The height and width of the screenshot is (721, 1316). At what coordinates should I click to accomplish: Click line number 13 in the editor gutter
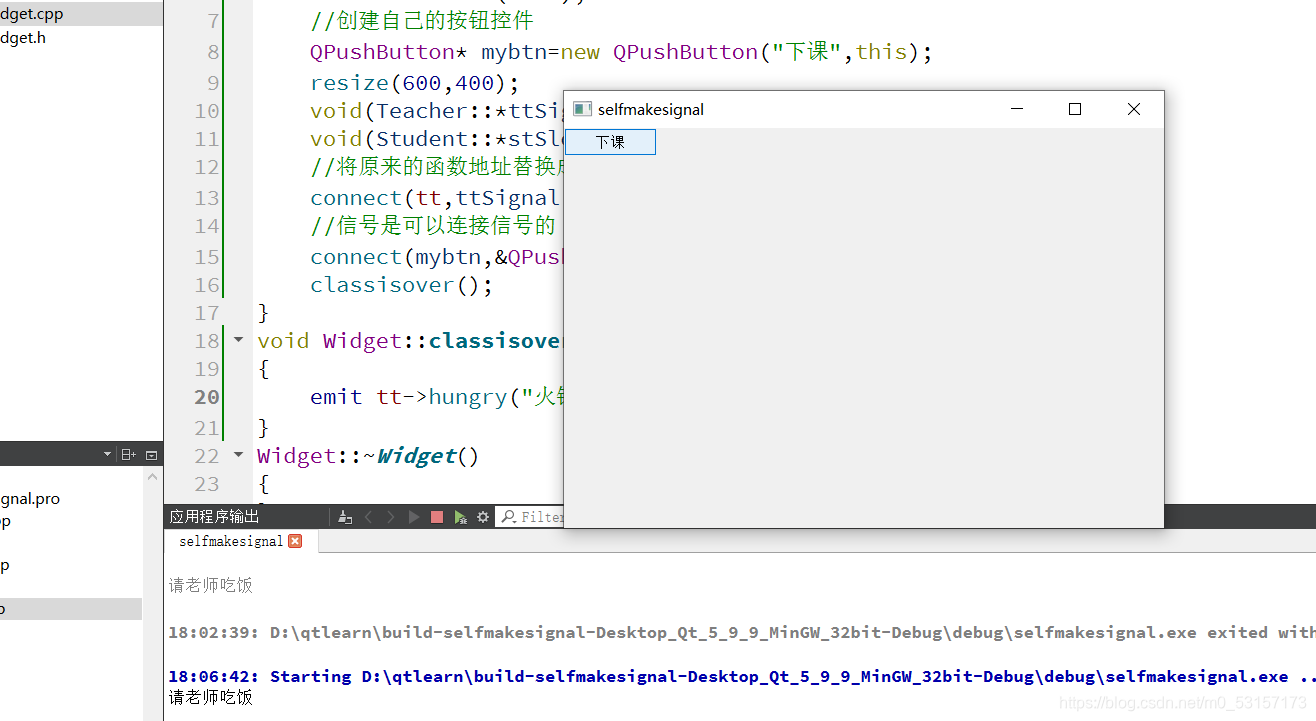tap(207, 198)
